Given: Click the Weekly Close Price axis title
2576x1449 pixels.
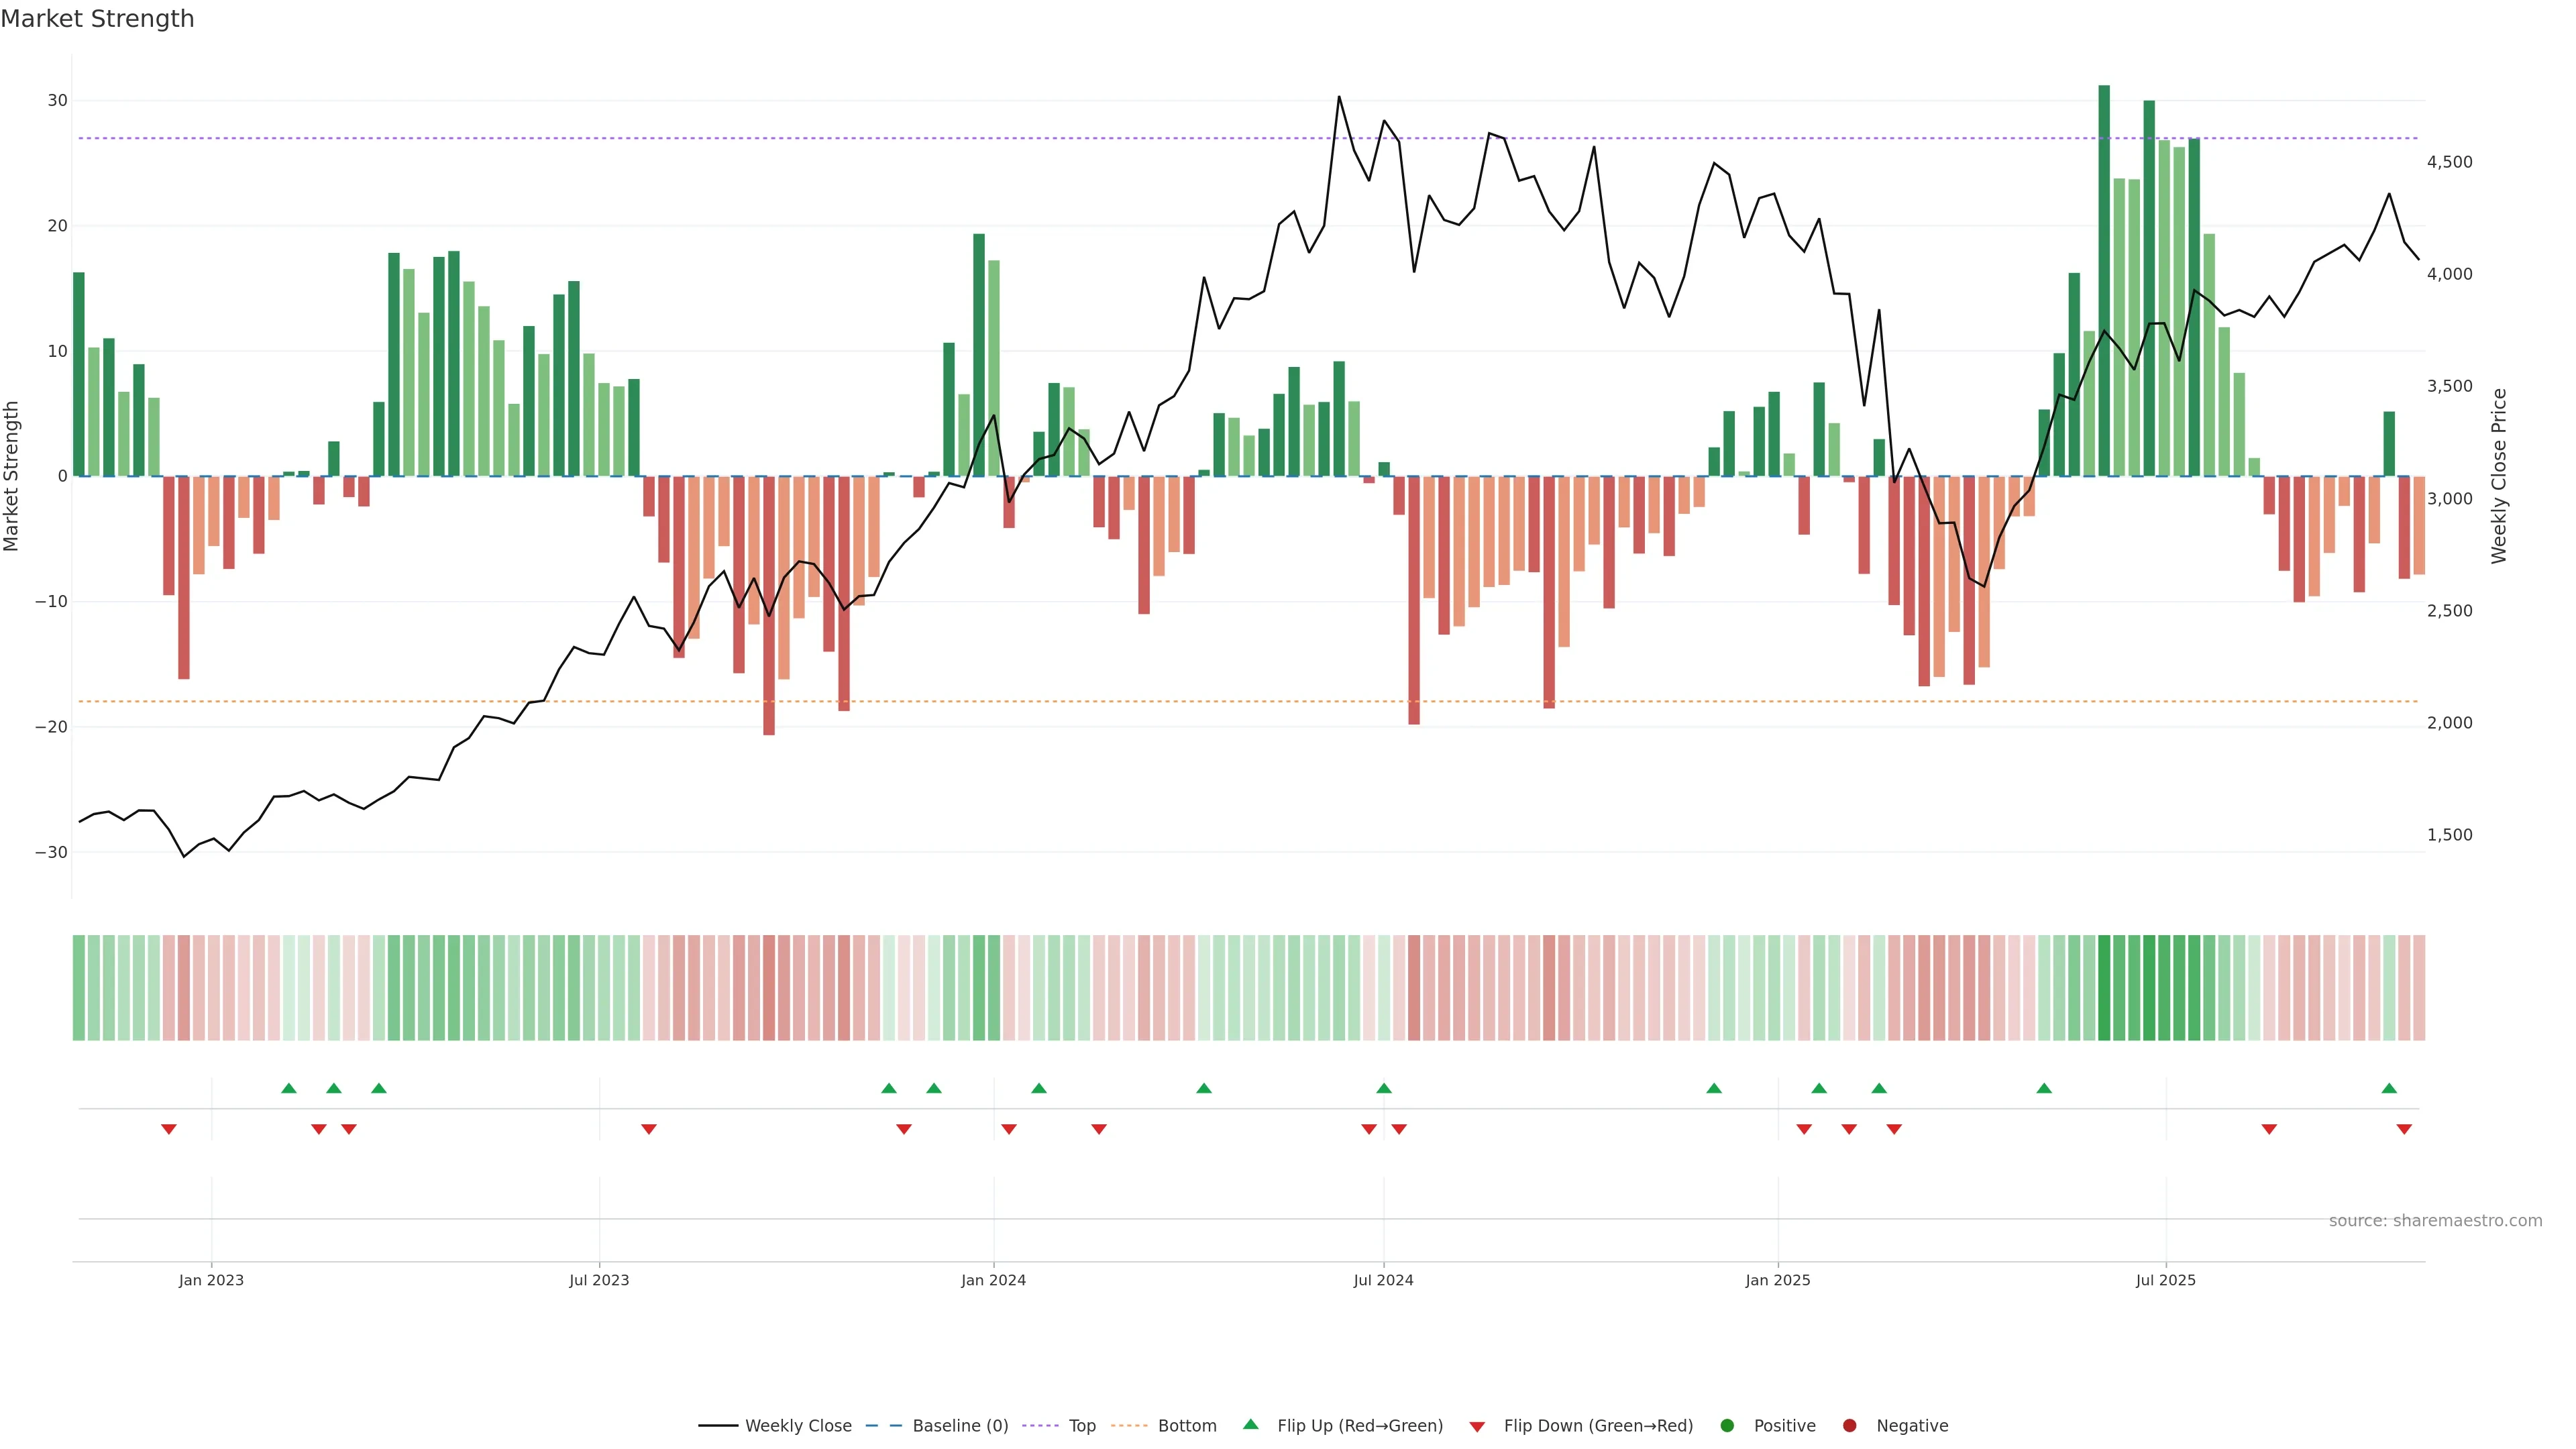Looking at the screenshot, I should pyautogui.click(x=2500, y=476).
